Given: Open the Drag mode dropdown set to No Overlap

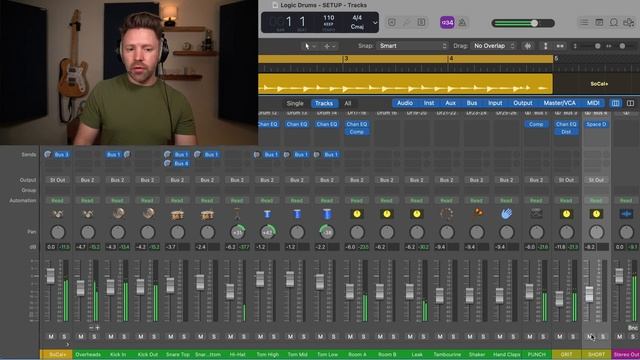Looking at the screenshot, I should coord(493,46).
